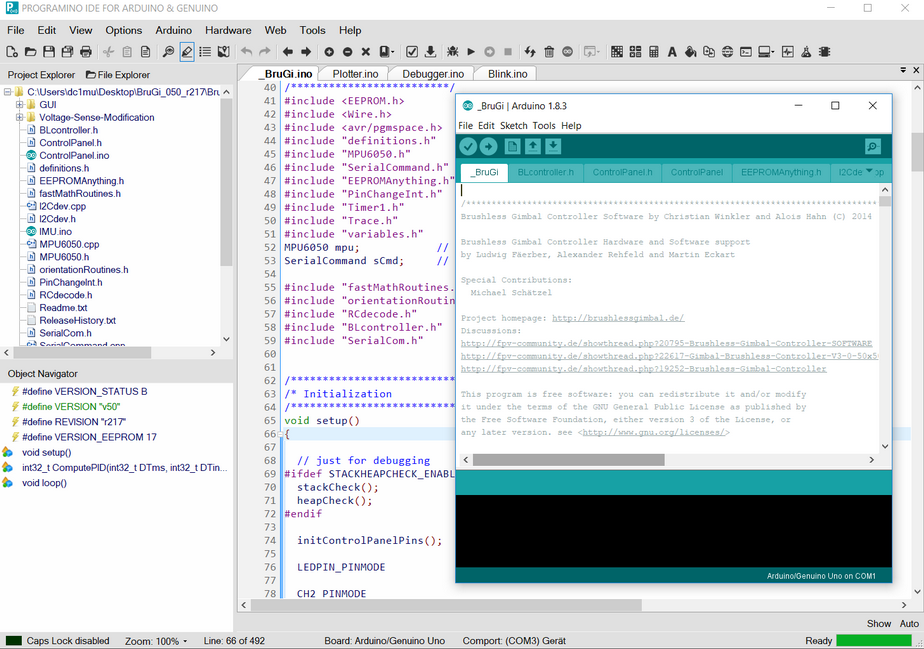Image resolution: width=924 pixels, height=649 pixels.
Task: Open the Arduino Serial Monitor
Action: [873, 147]
